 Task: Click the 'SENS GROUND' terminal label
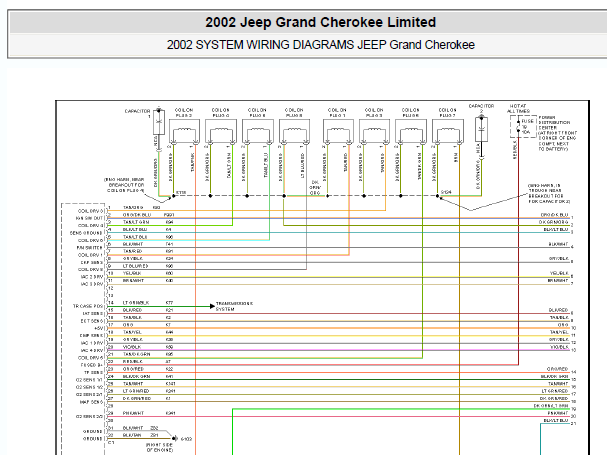tap(87, 233)
